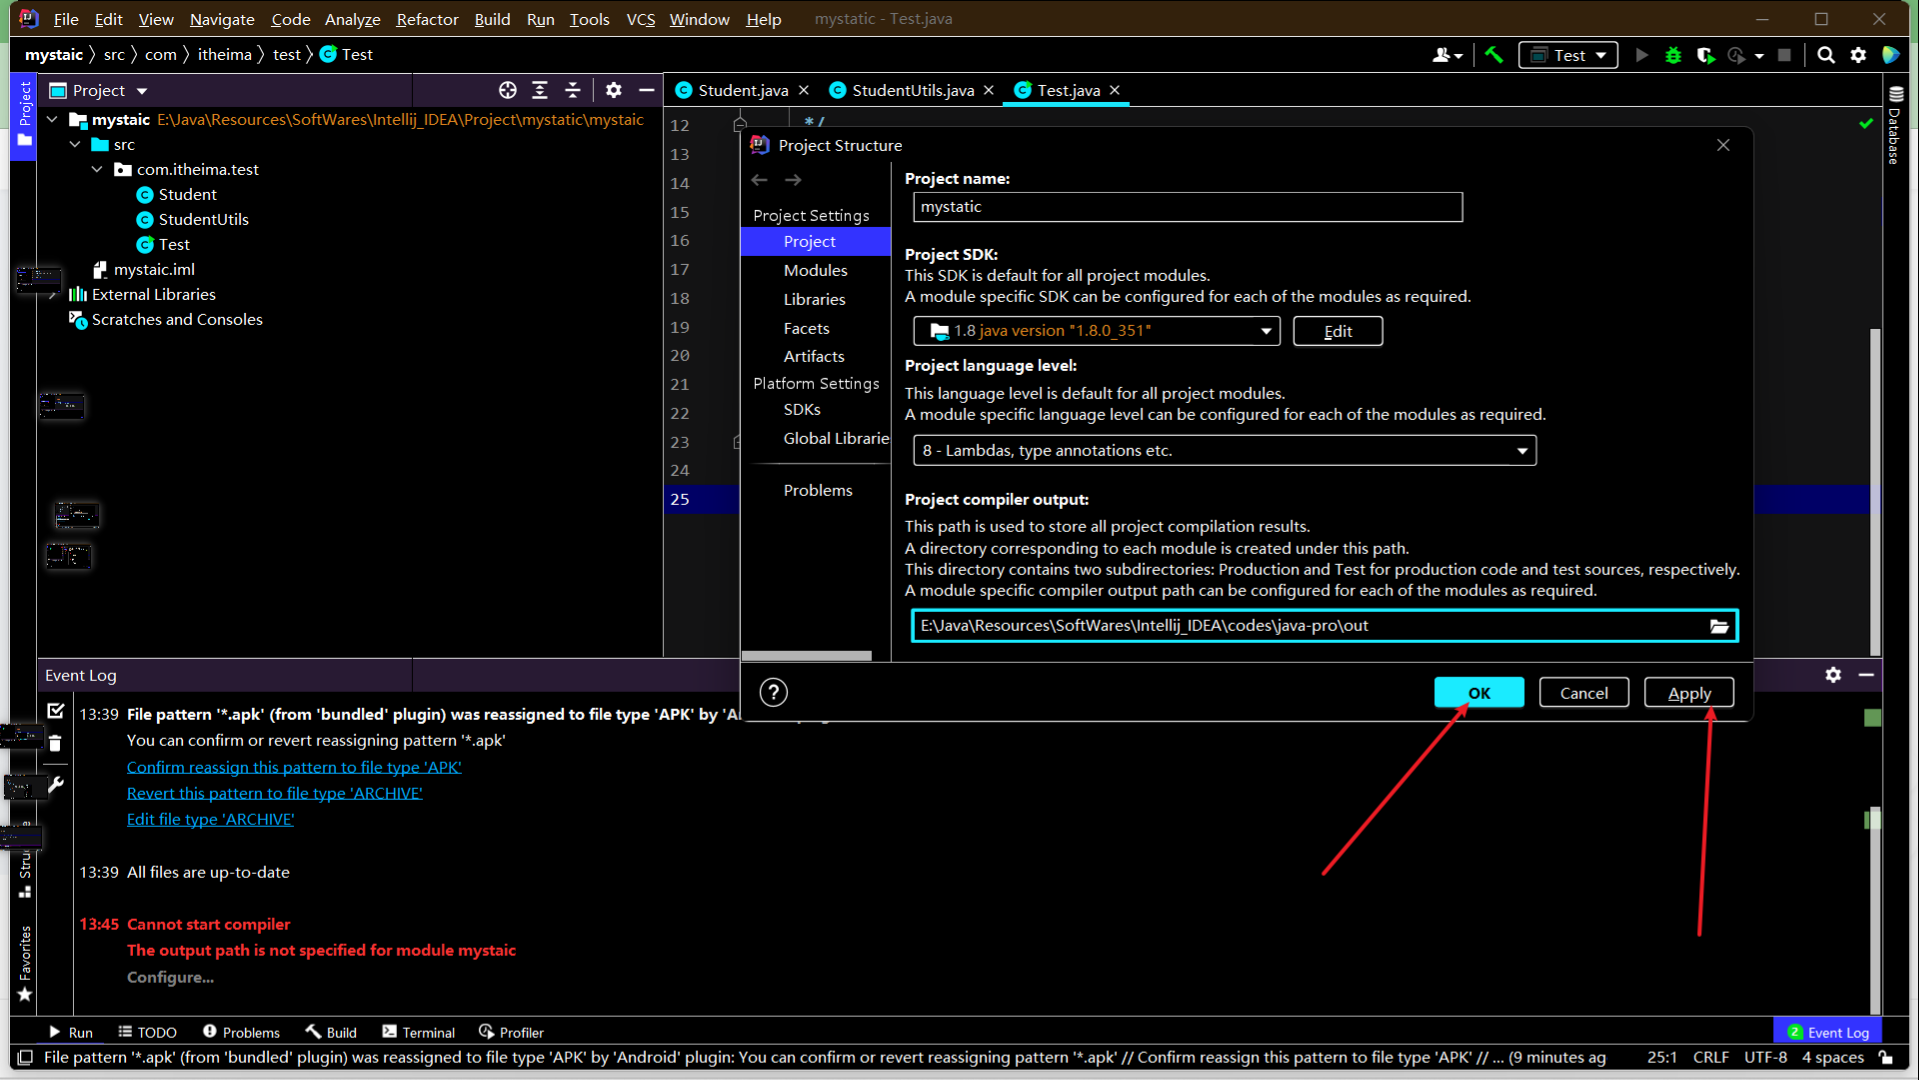Open the Project language level dropdown
The width and height of the screenshot is (1919, 1080).
pyautogui.click(x=1224, y=451)
